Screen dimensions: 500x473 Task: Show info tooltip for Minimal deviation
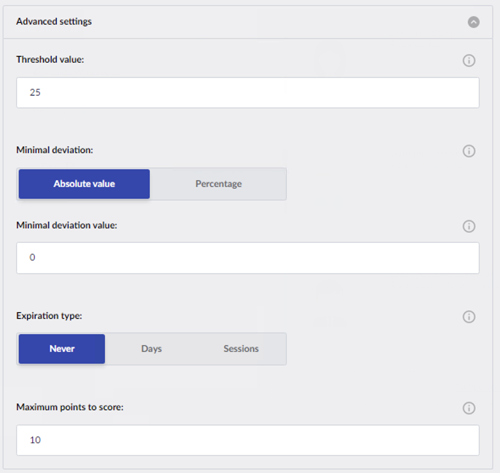[469, 151]
